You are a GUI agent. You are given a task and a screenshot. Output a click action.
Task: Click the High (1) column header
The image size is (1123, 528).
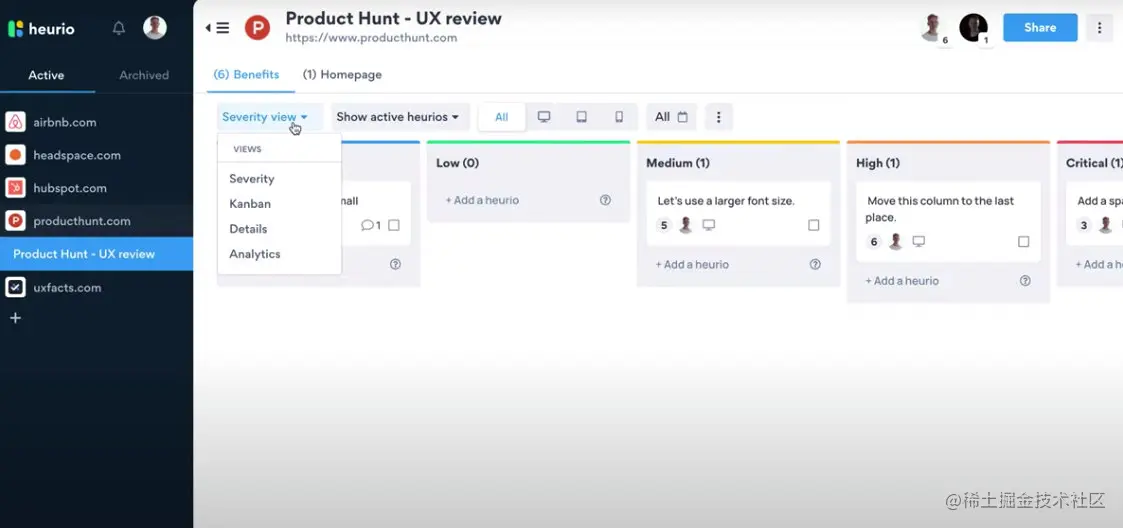pos(877,163)
